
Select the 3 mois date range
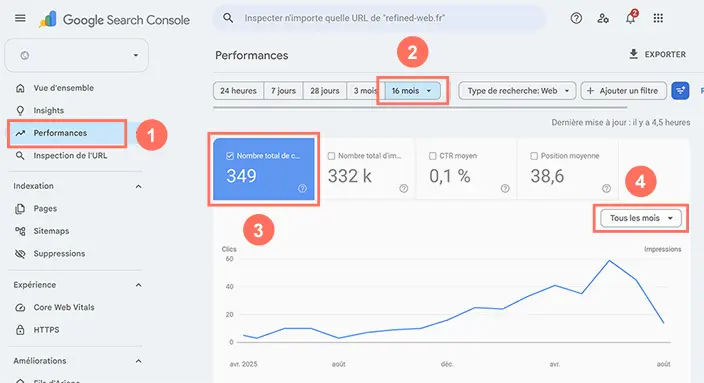[x=365, y=91]
